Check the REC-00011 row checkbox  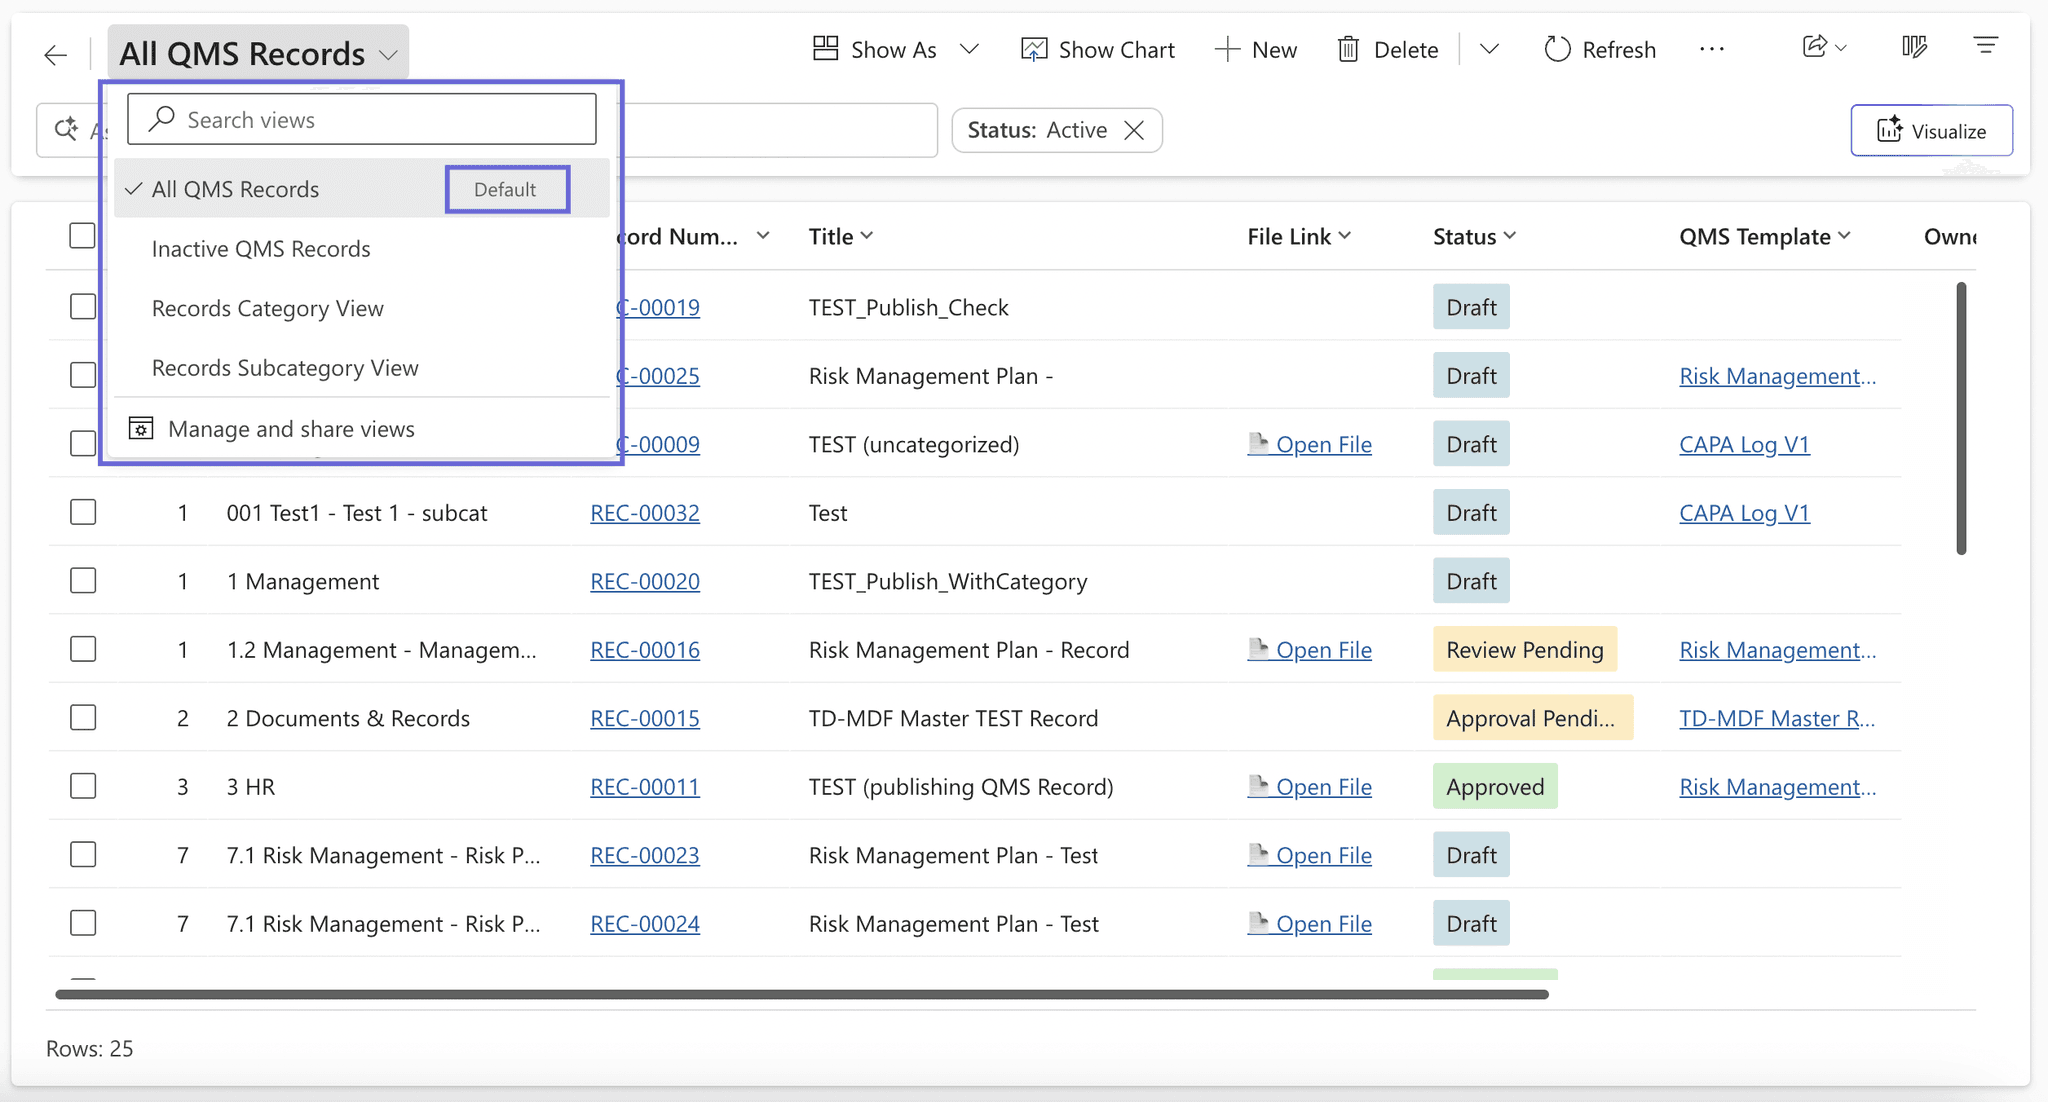pyautogui.click(x=83, y=786)
